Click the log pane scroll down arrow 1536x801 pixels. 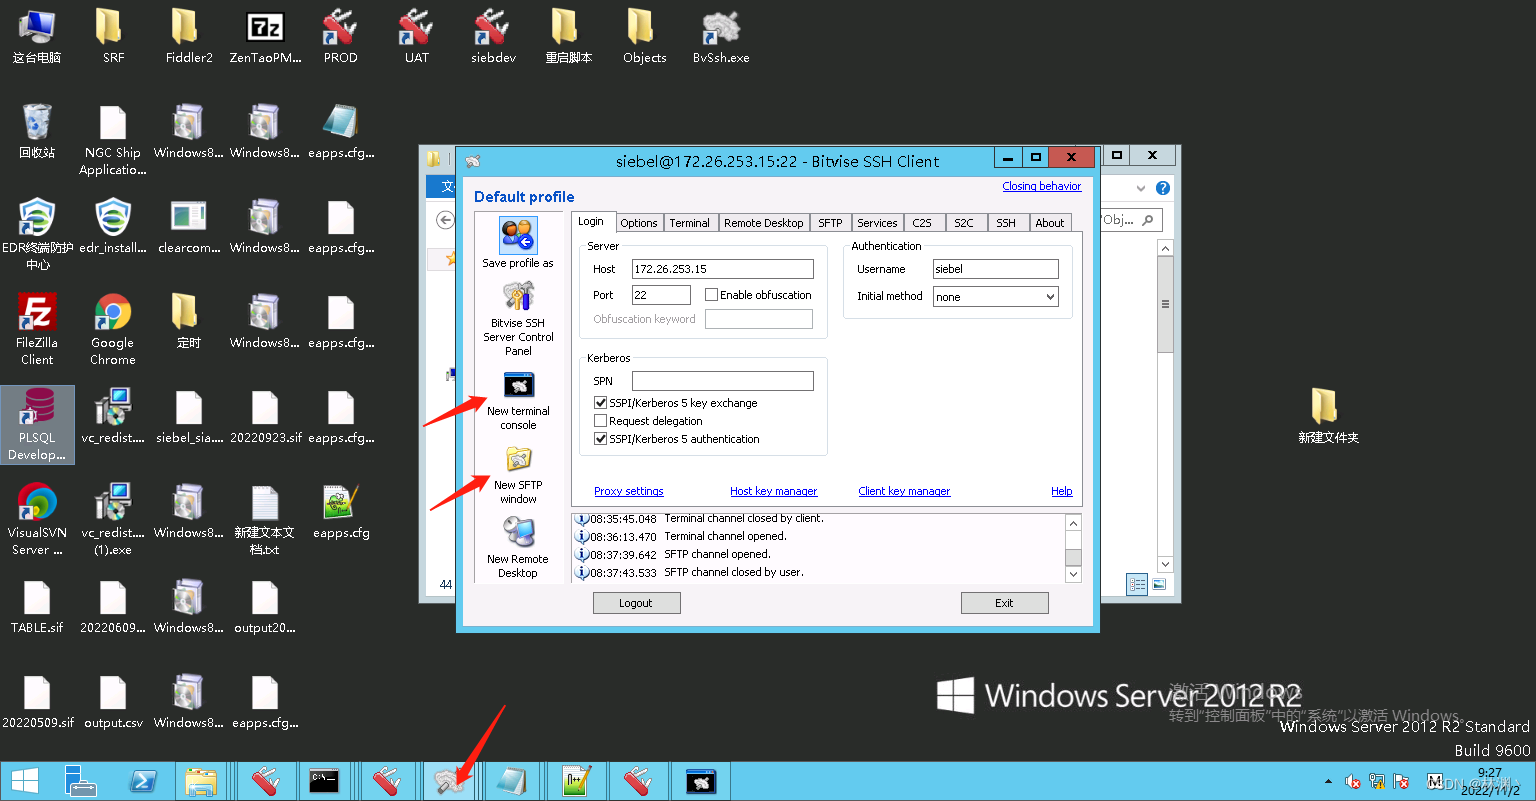(x=1073, y=574)
